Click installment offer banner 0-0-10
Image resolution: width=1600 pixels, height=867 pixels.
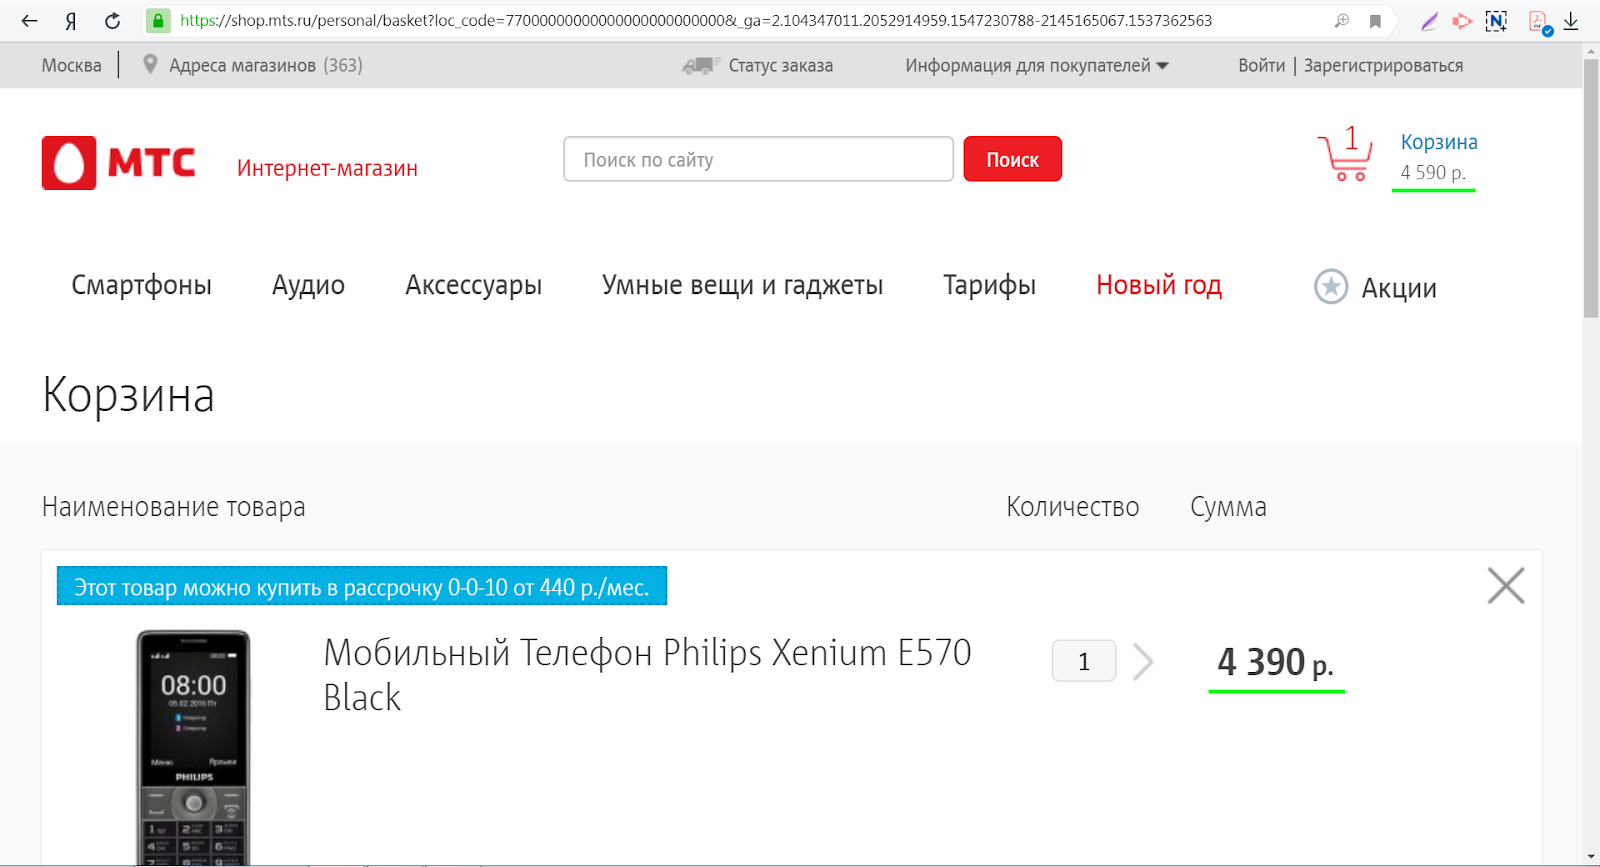click(362, 586)
